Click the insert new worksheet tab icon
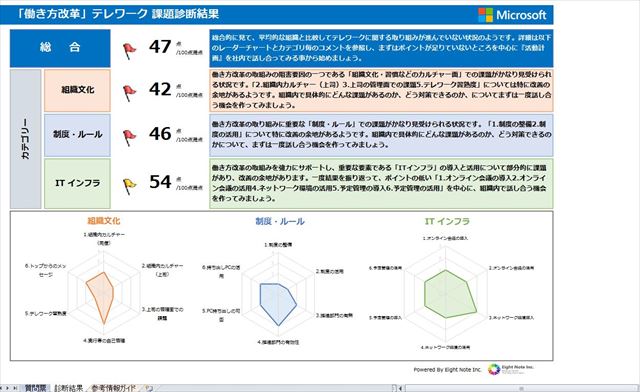Image resolution: width=640 pixels, height=392 pixels. click(149, 388)
